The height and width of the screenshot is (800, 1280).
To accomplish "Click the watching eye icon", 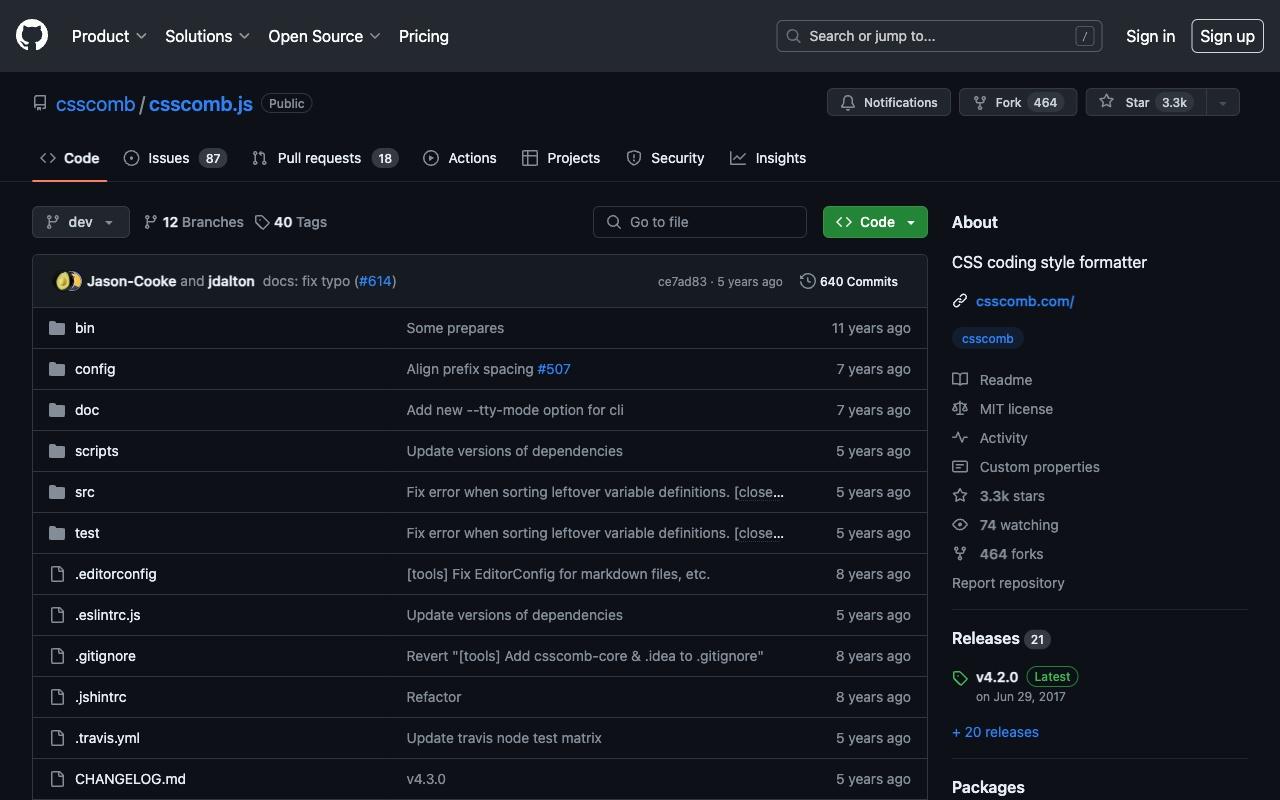I will coord(960,525).
